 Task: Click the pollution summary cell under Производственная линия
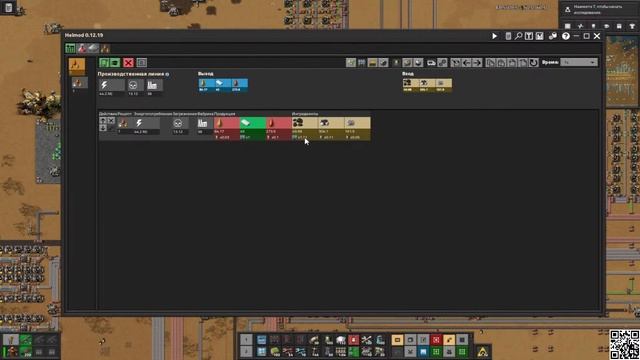(x=135, y=87)
